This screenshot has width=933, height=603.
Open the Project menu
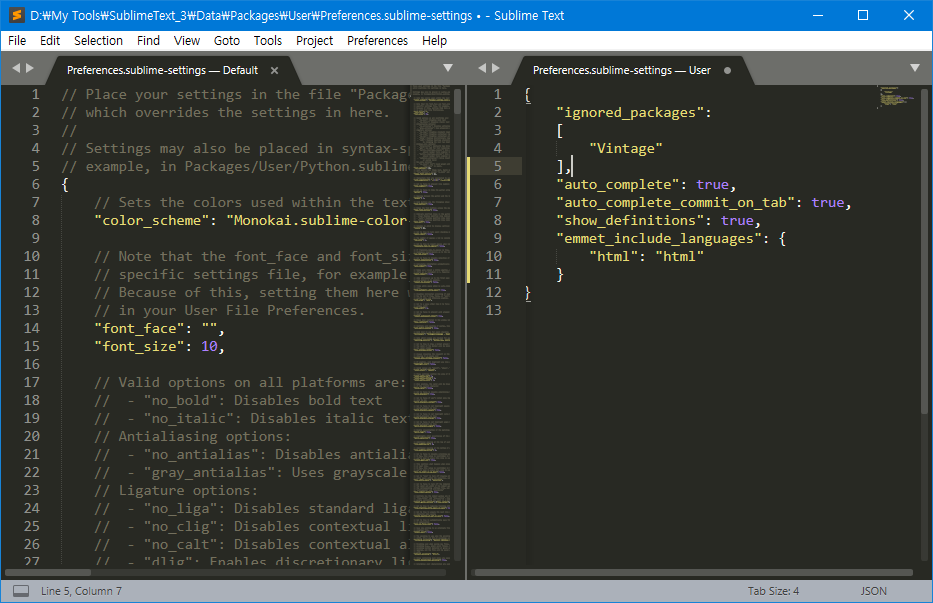(314, 40)
